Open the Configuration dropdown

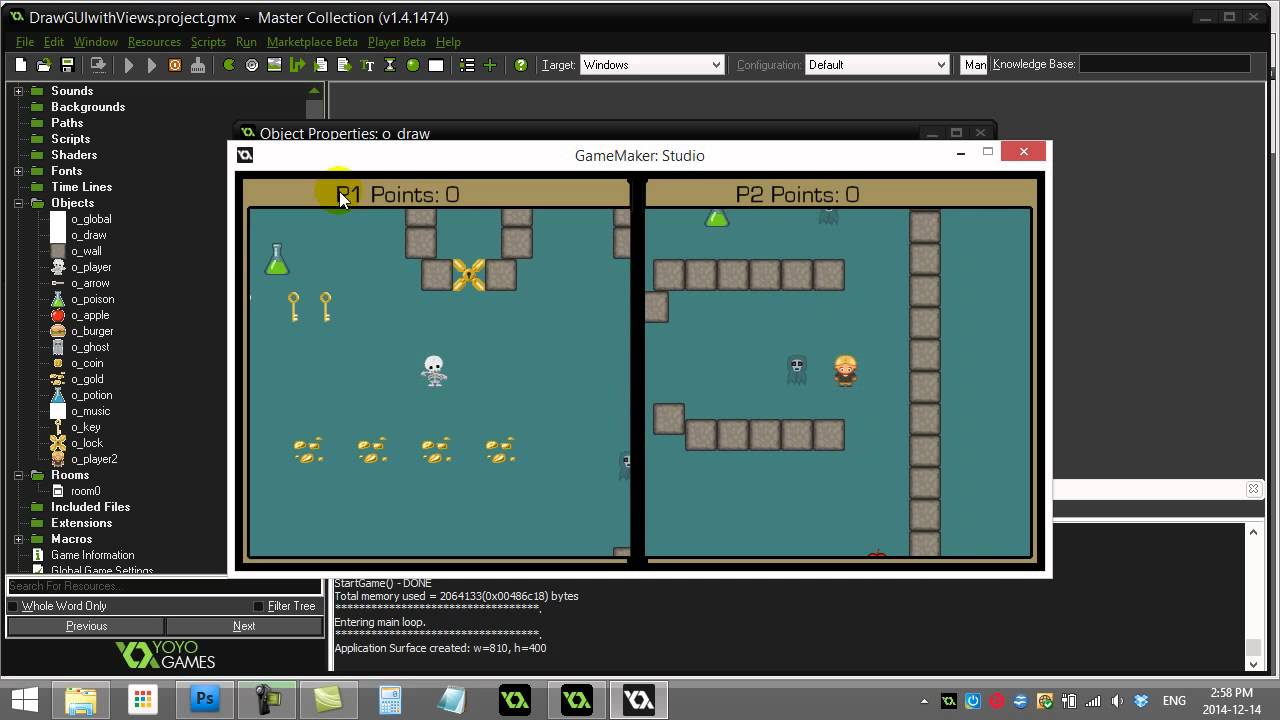point(877,65)
